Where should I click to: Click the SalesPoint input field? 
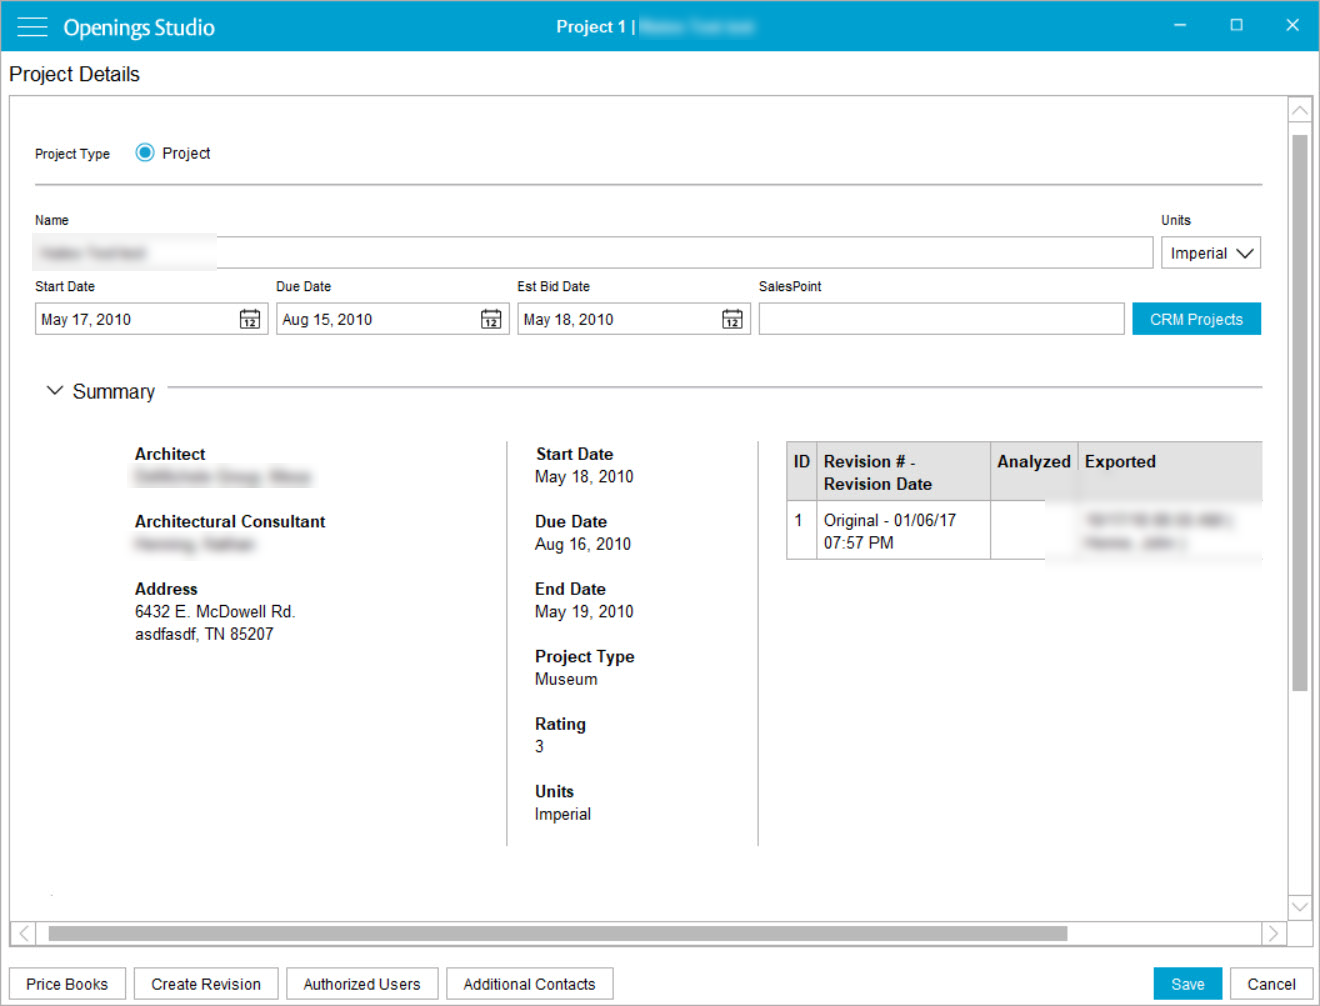point(940,318)
